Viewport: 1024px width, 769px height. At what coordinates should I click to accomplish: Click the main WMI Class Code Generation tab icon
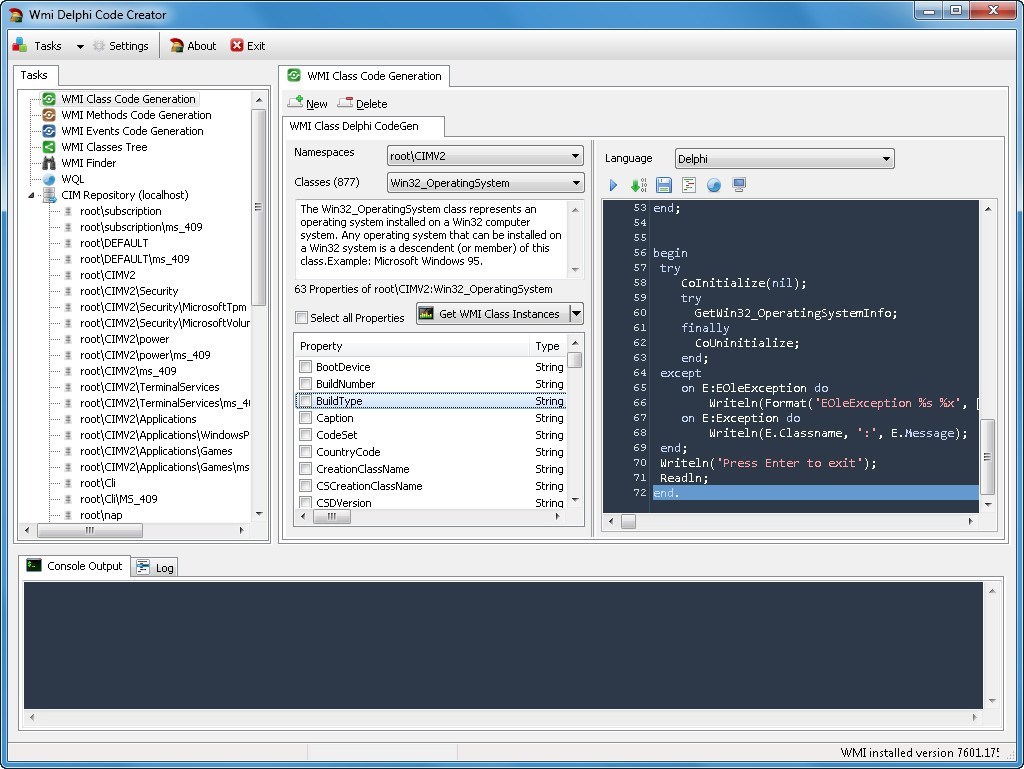pos(295,76)
